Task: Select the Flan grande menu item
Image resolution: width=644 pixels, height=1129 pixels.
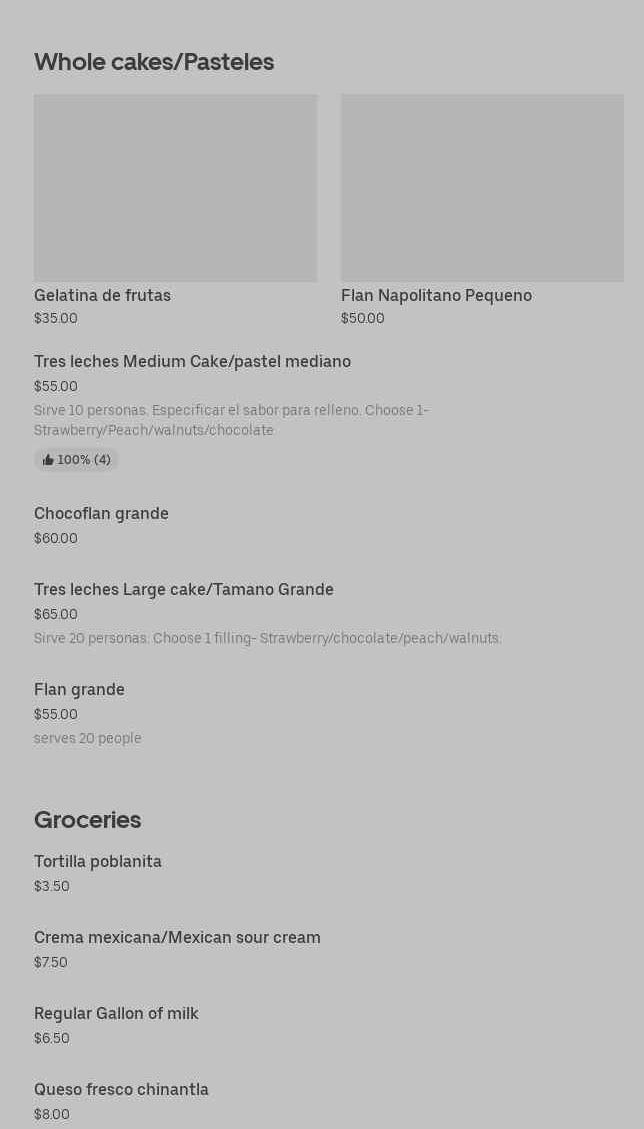Action: pos(79,689)
